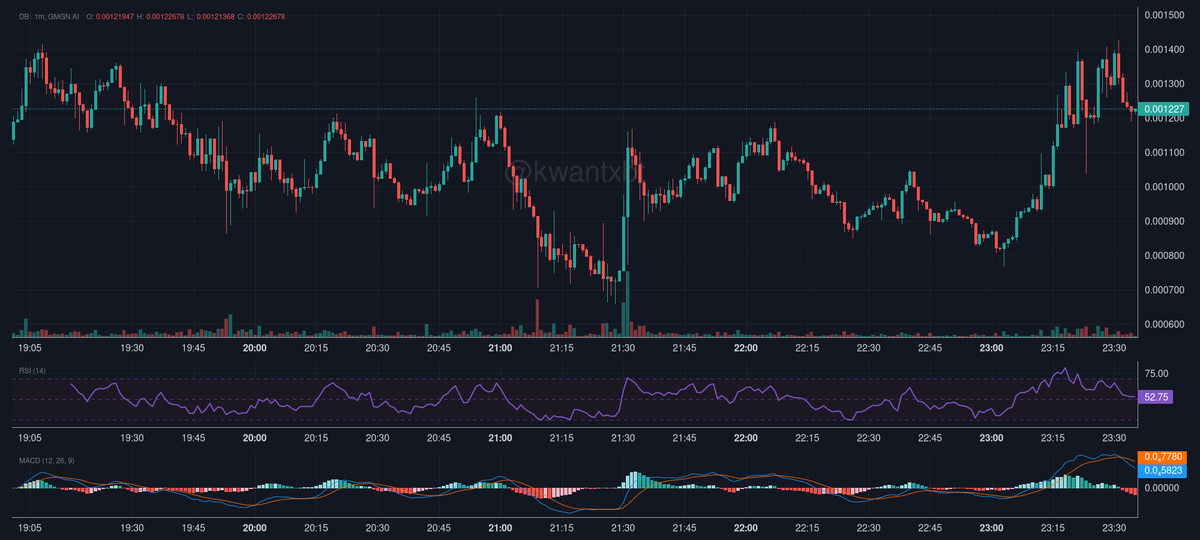This screenshot has width=1200, height=540.
Task: Click 21:15 on the RSI pane time axis
Action: pos(562,437)
